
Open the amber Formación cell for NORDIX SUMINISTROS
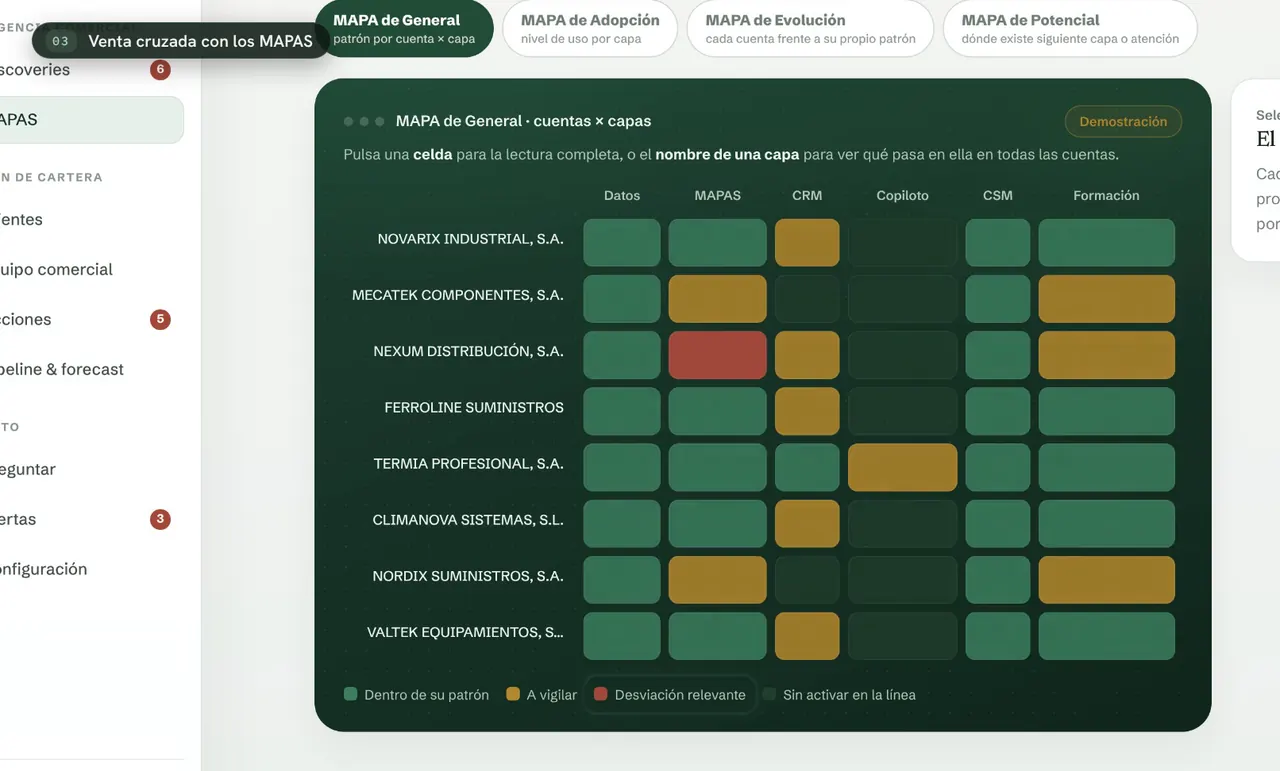pos(1106,580)
